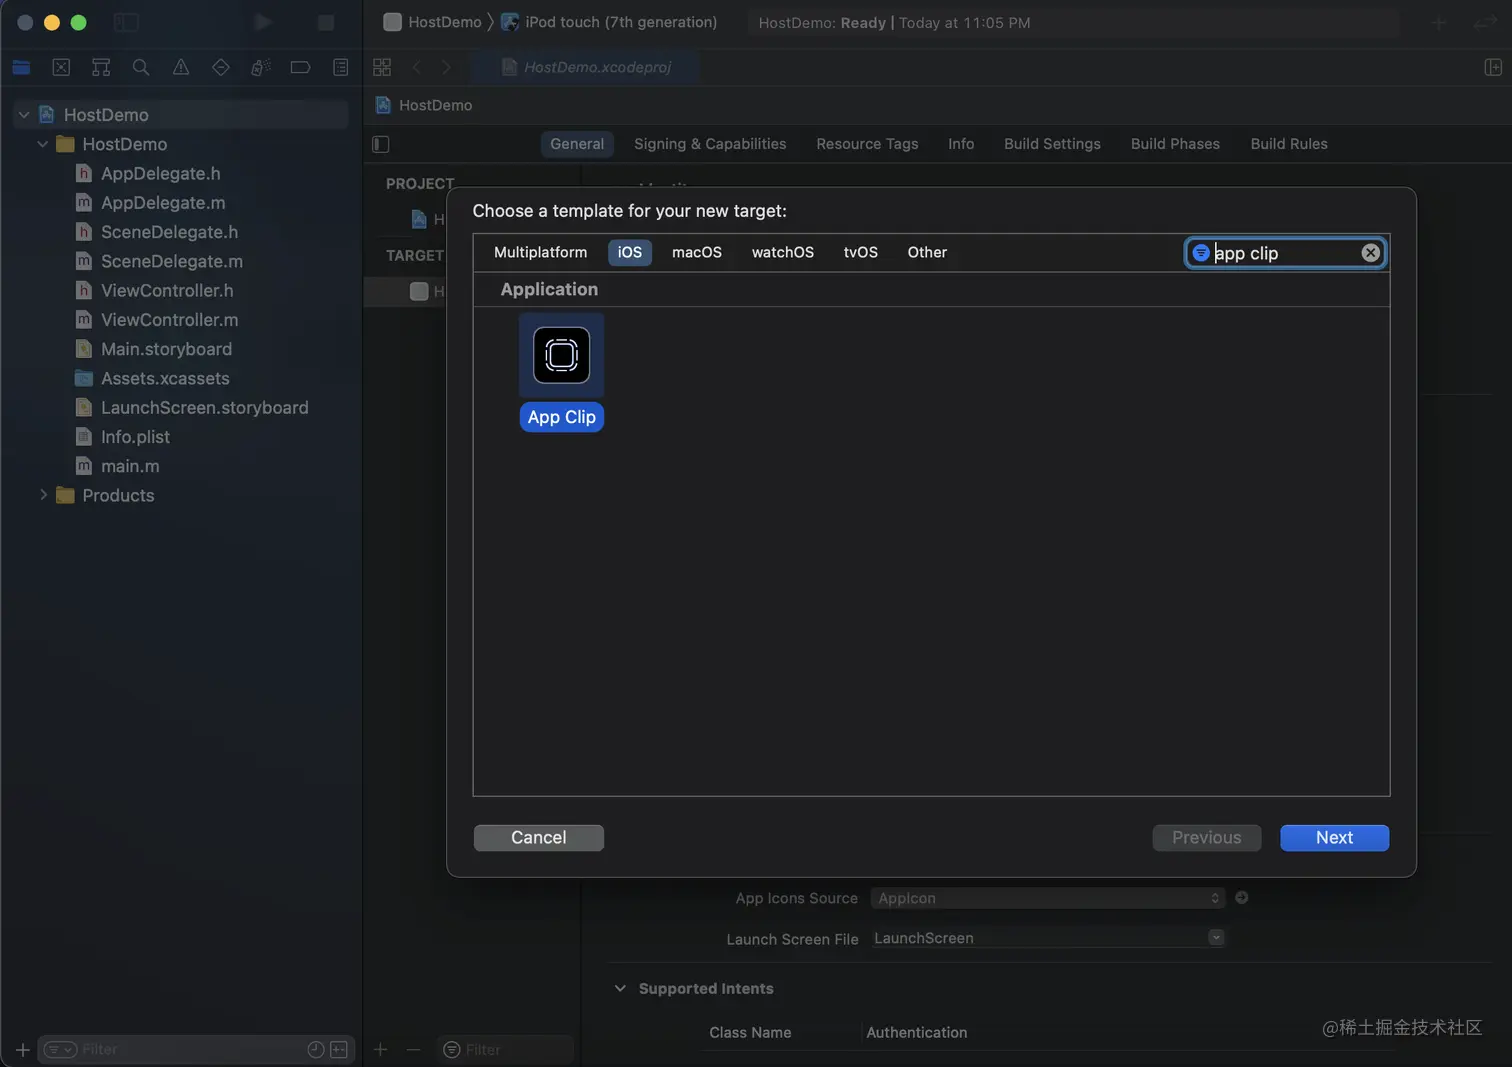Viewport: 1512px width, 1067px height.
Task: Show recently modified files filter
Action: pyautogui.click(x=315, y=1049)
